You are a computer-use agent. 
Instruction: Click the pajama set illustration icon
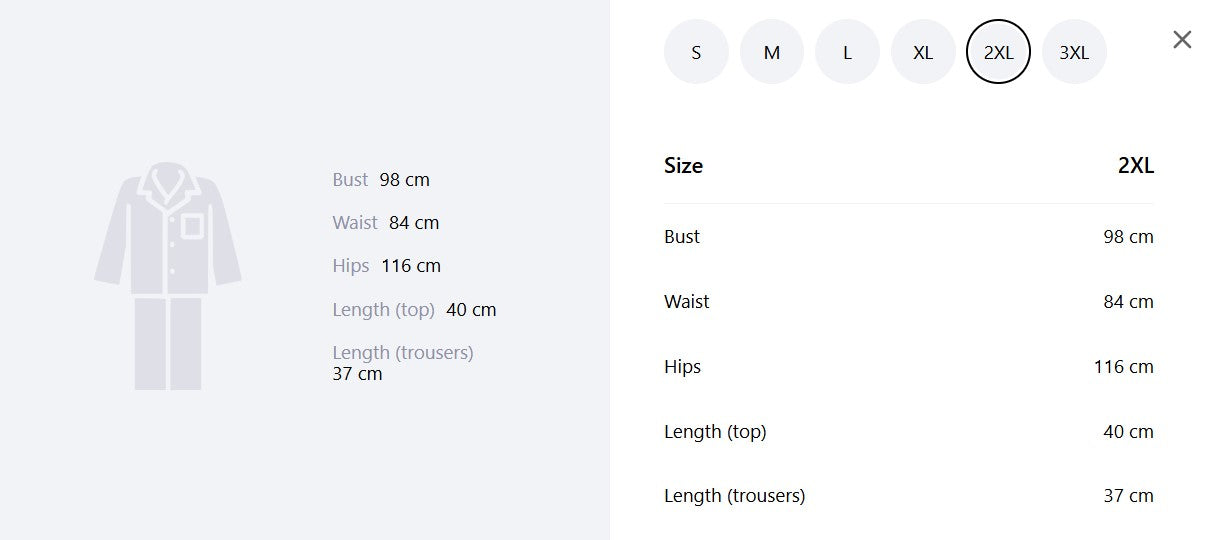tap(168, 276)
